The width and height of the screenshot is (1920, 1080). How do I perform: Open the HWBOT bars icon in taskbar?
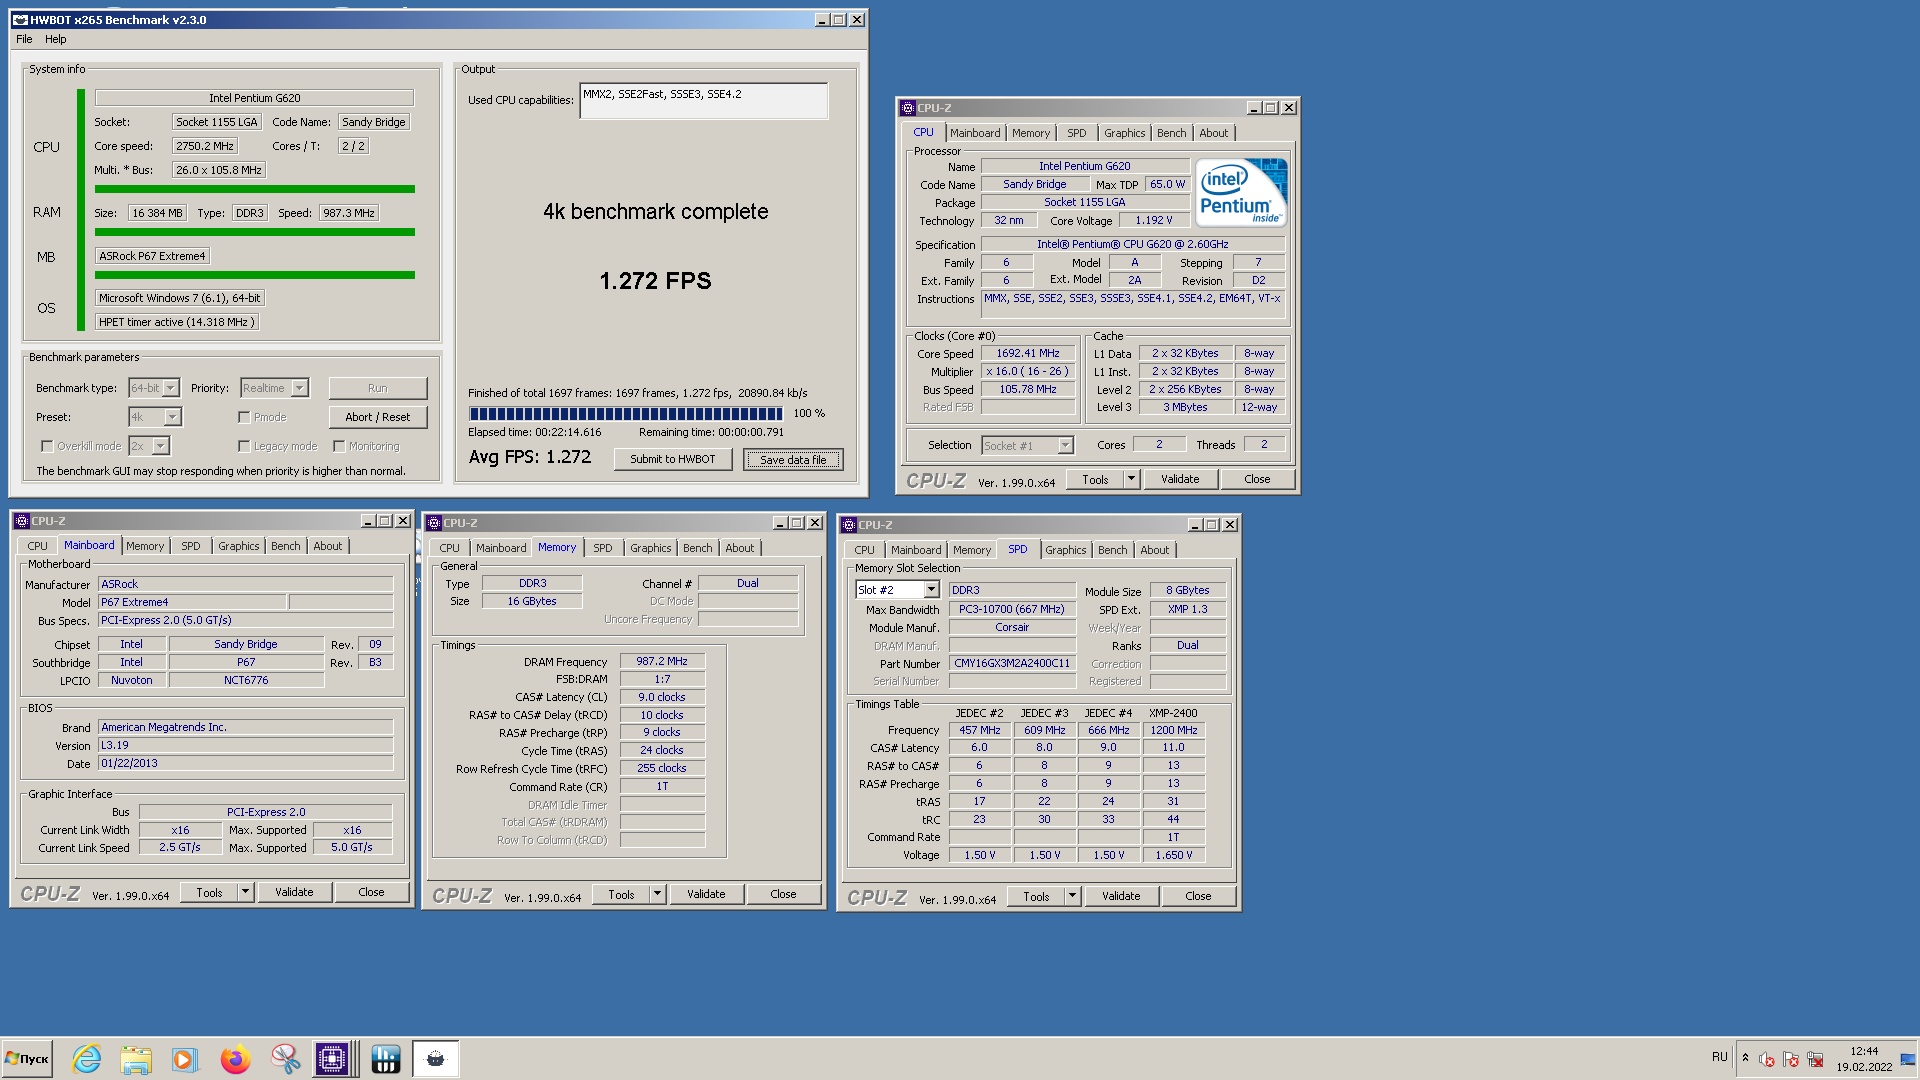tap(385, 1059)
